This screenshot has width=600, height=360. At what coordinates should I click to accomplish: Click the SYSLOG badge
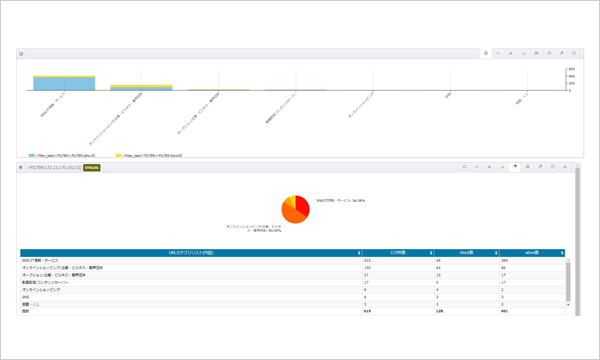tap(92, 168)
